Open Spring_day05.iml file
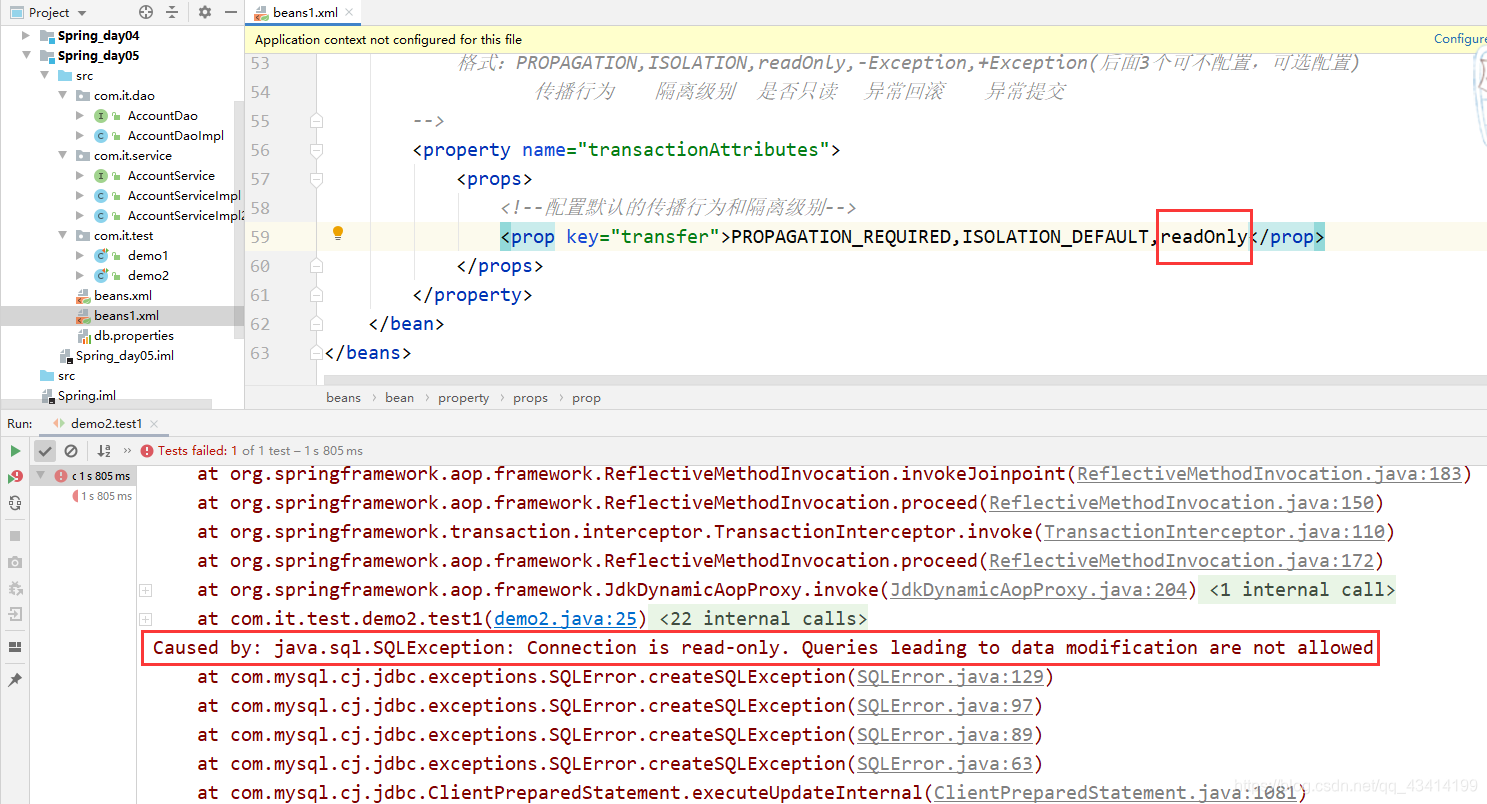This screenshot has height=804, width=1487. (124, 355)
